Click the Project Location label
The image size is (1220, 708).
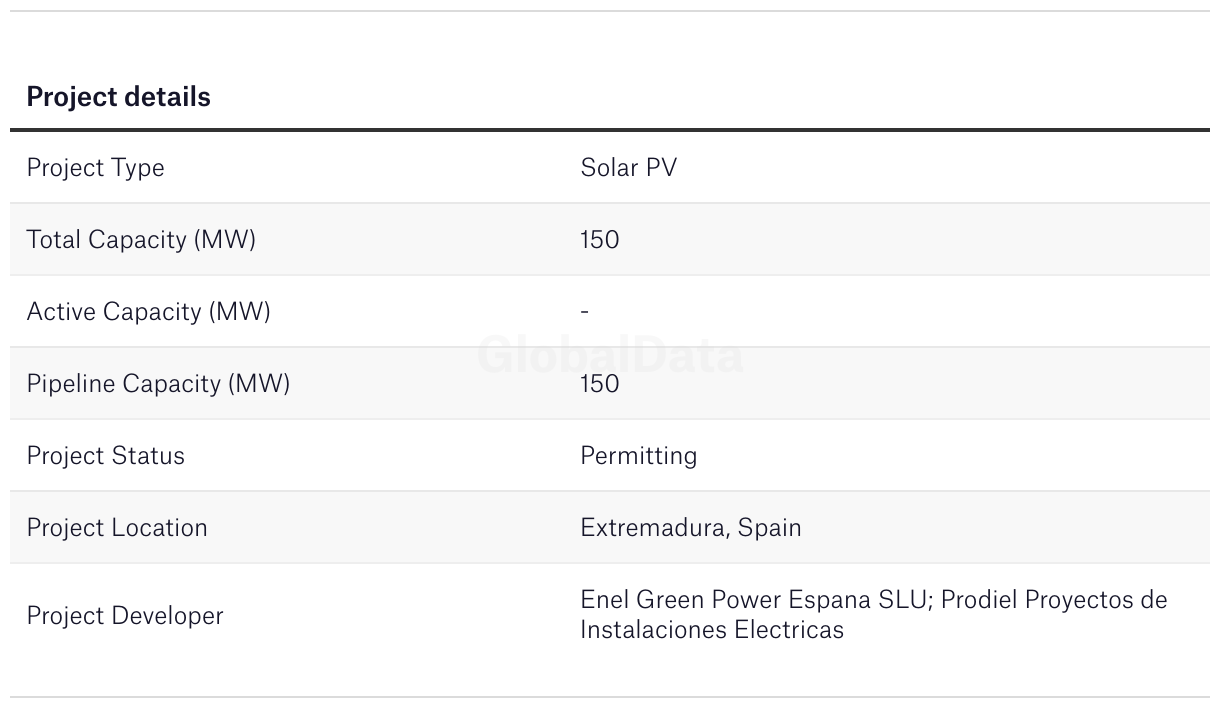[x=117, y=528]
